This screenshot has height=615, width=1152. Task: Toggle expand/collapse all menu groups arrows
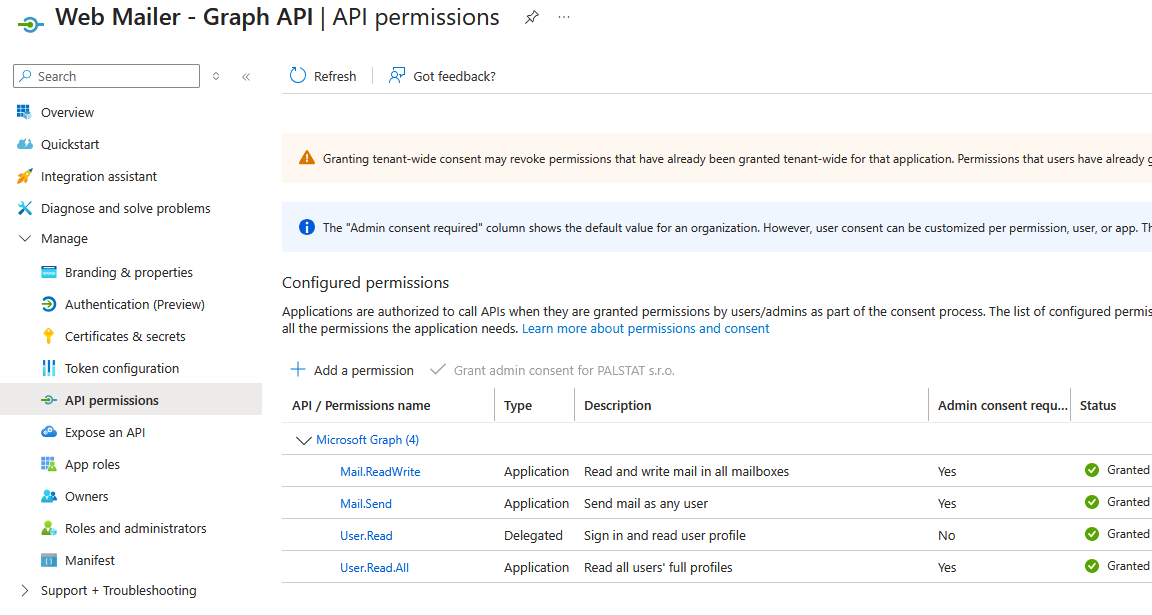pos(216,76)
